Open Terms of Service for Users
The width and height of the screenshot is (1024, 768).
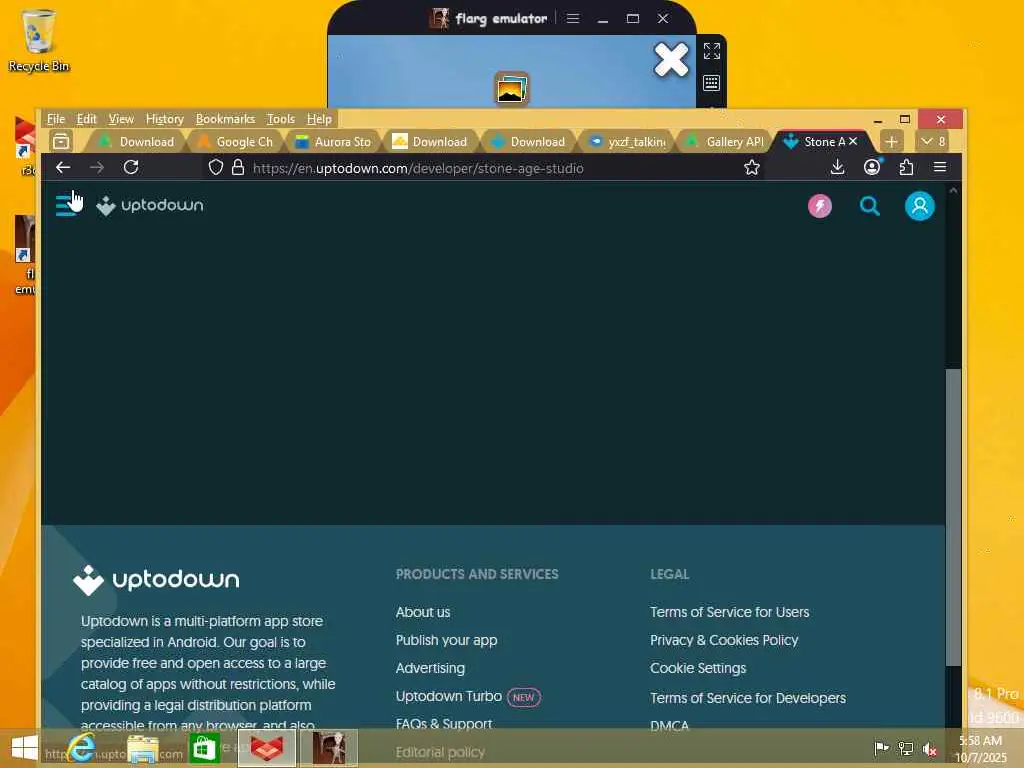729,613
